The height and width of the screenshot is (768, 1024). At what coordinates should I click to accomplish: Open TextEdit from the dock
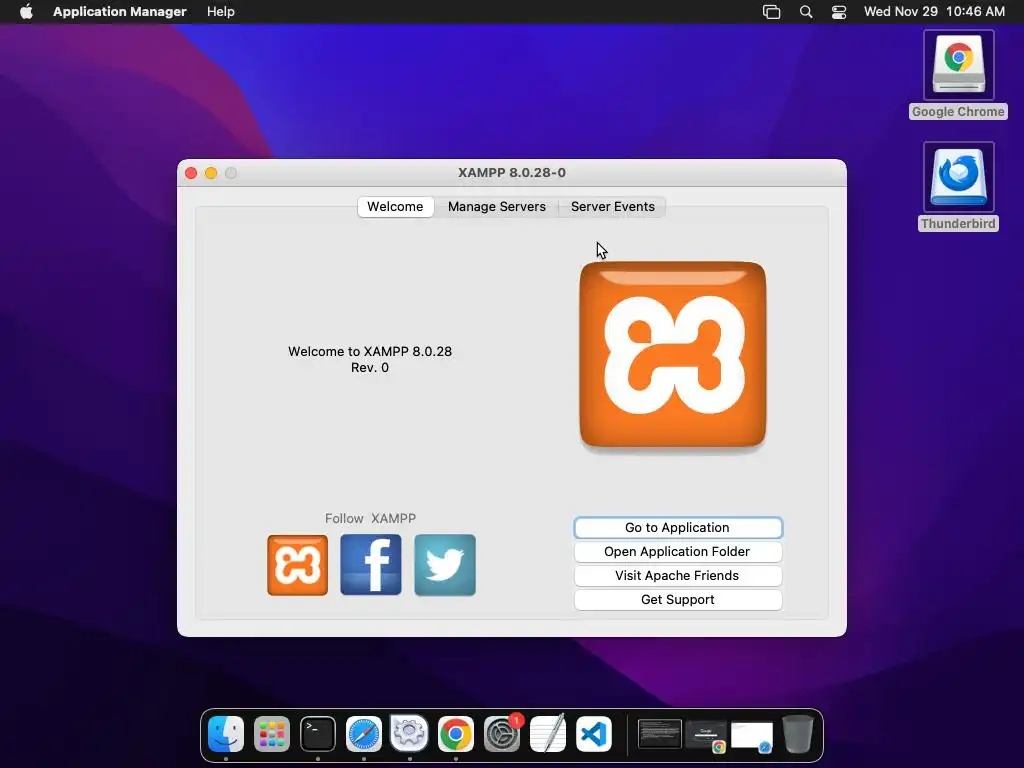tap(548, 734)
